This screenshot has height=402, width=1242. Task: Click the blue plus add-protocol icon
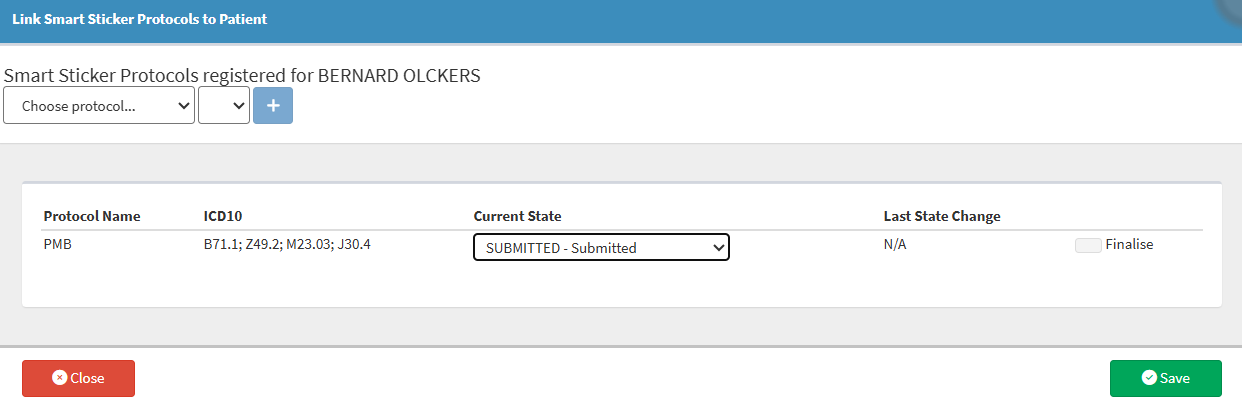[x=273, y=105]
